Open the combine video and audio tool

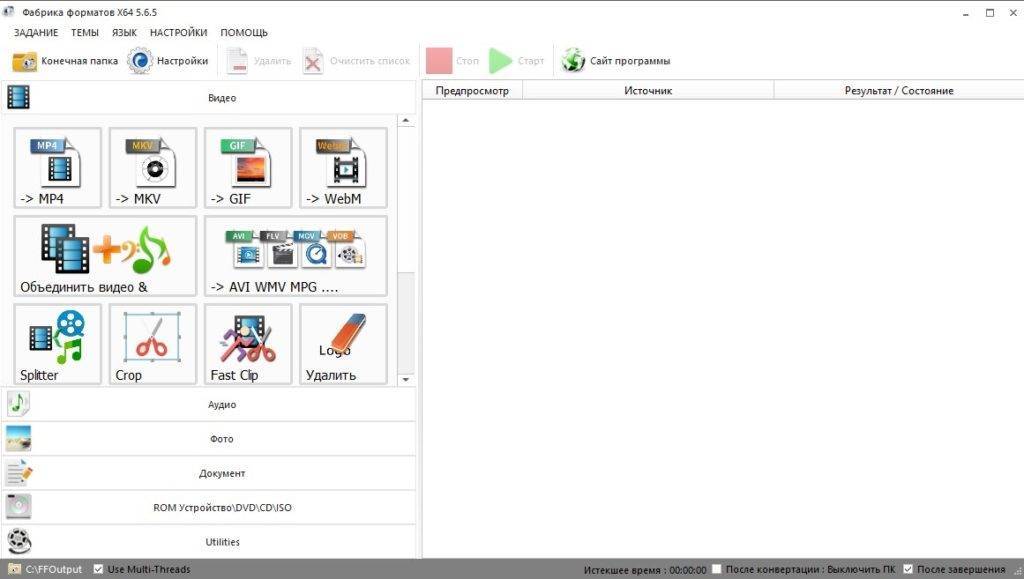pos(105,256)
